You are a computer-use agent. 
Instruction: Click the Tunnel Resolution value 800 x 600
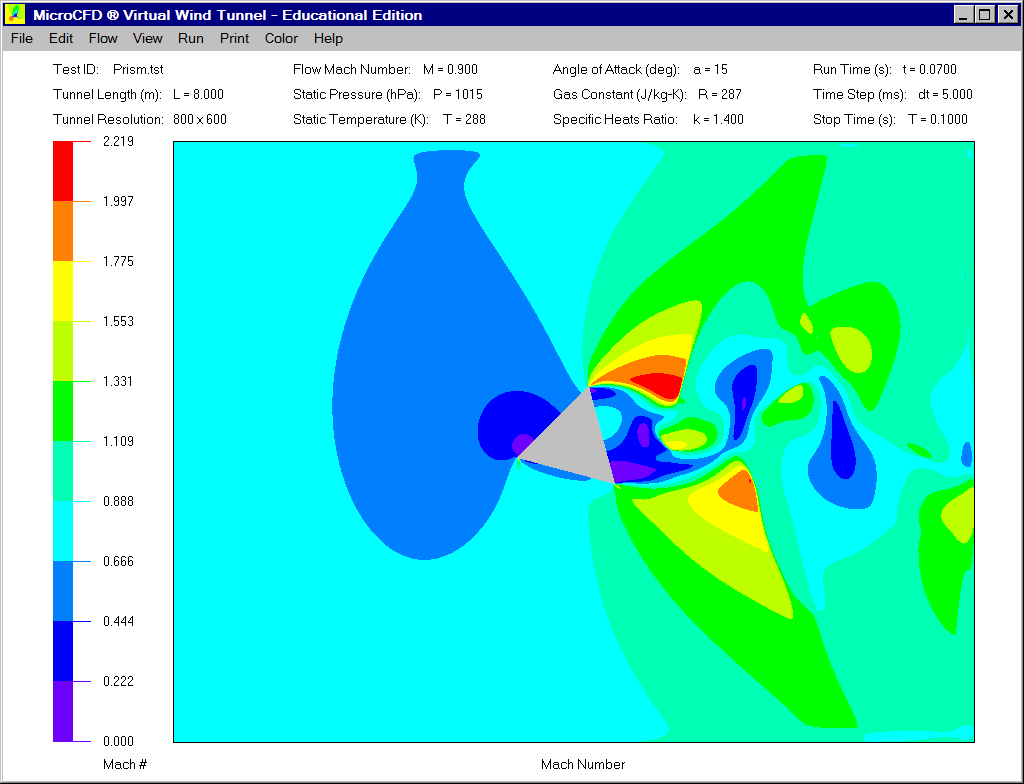point(200,119)
